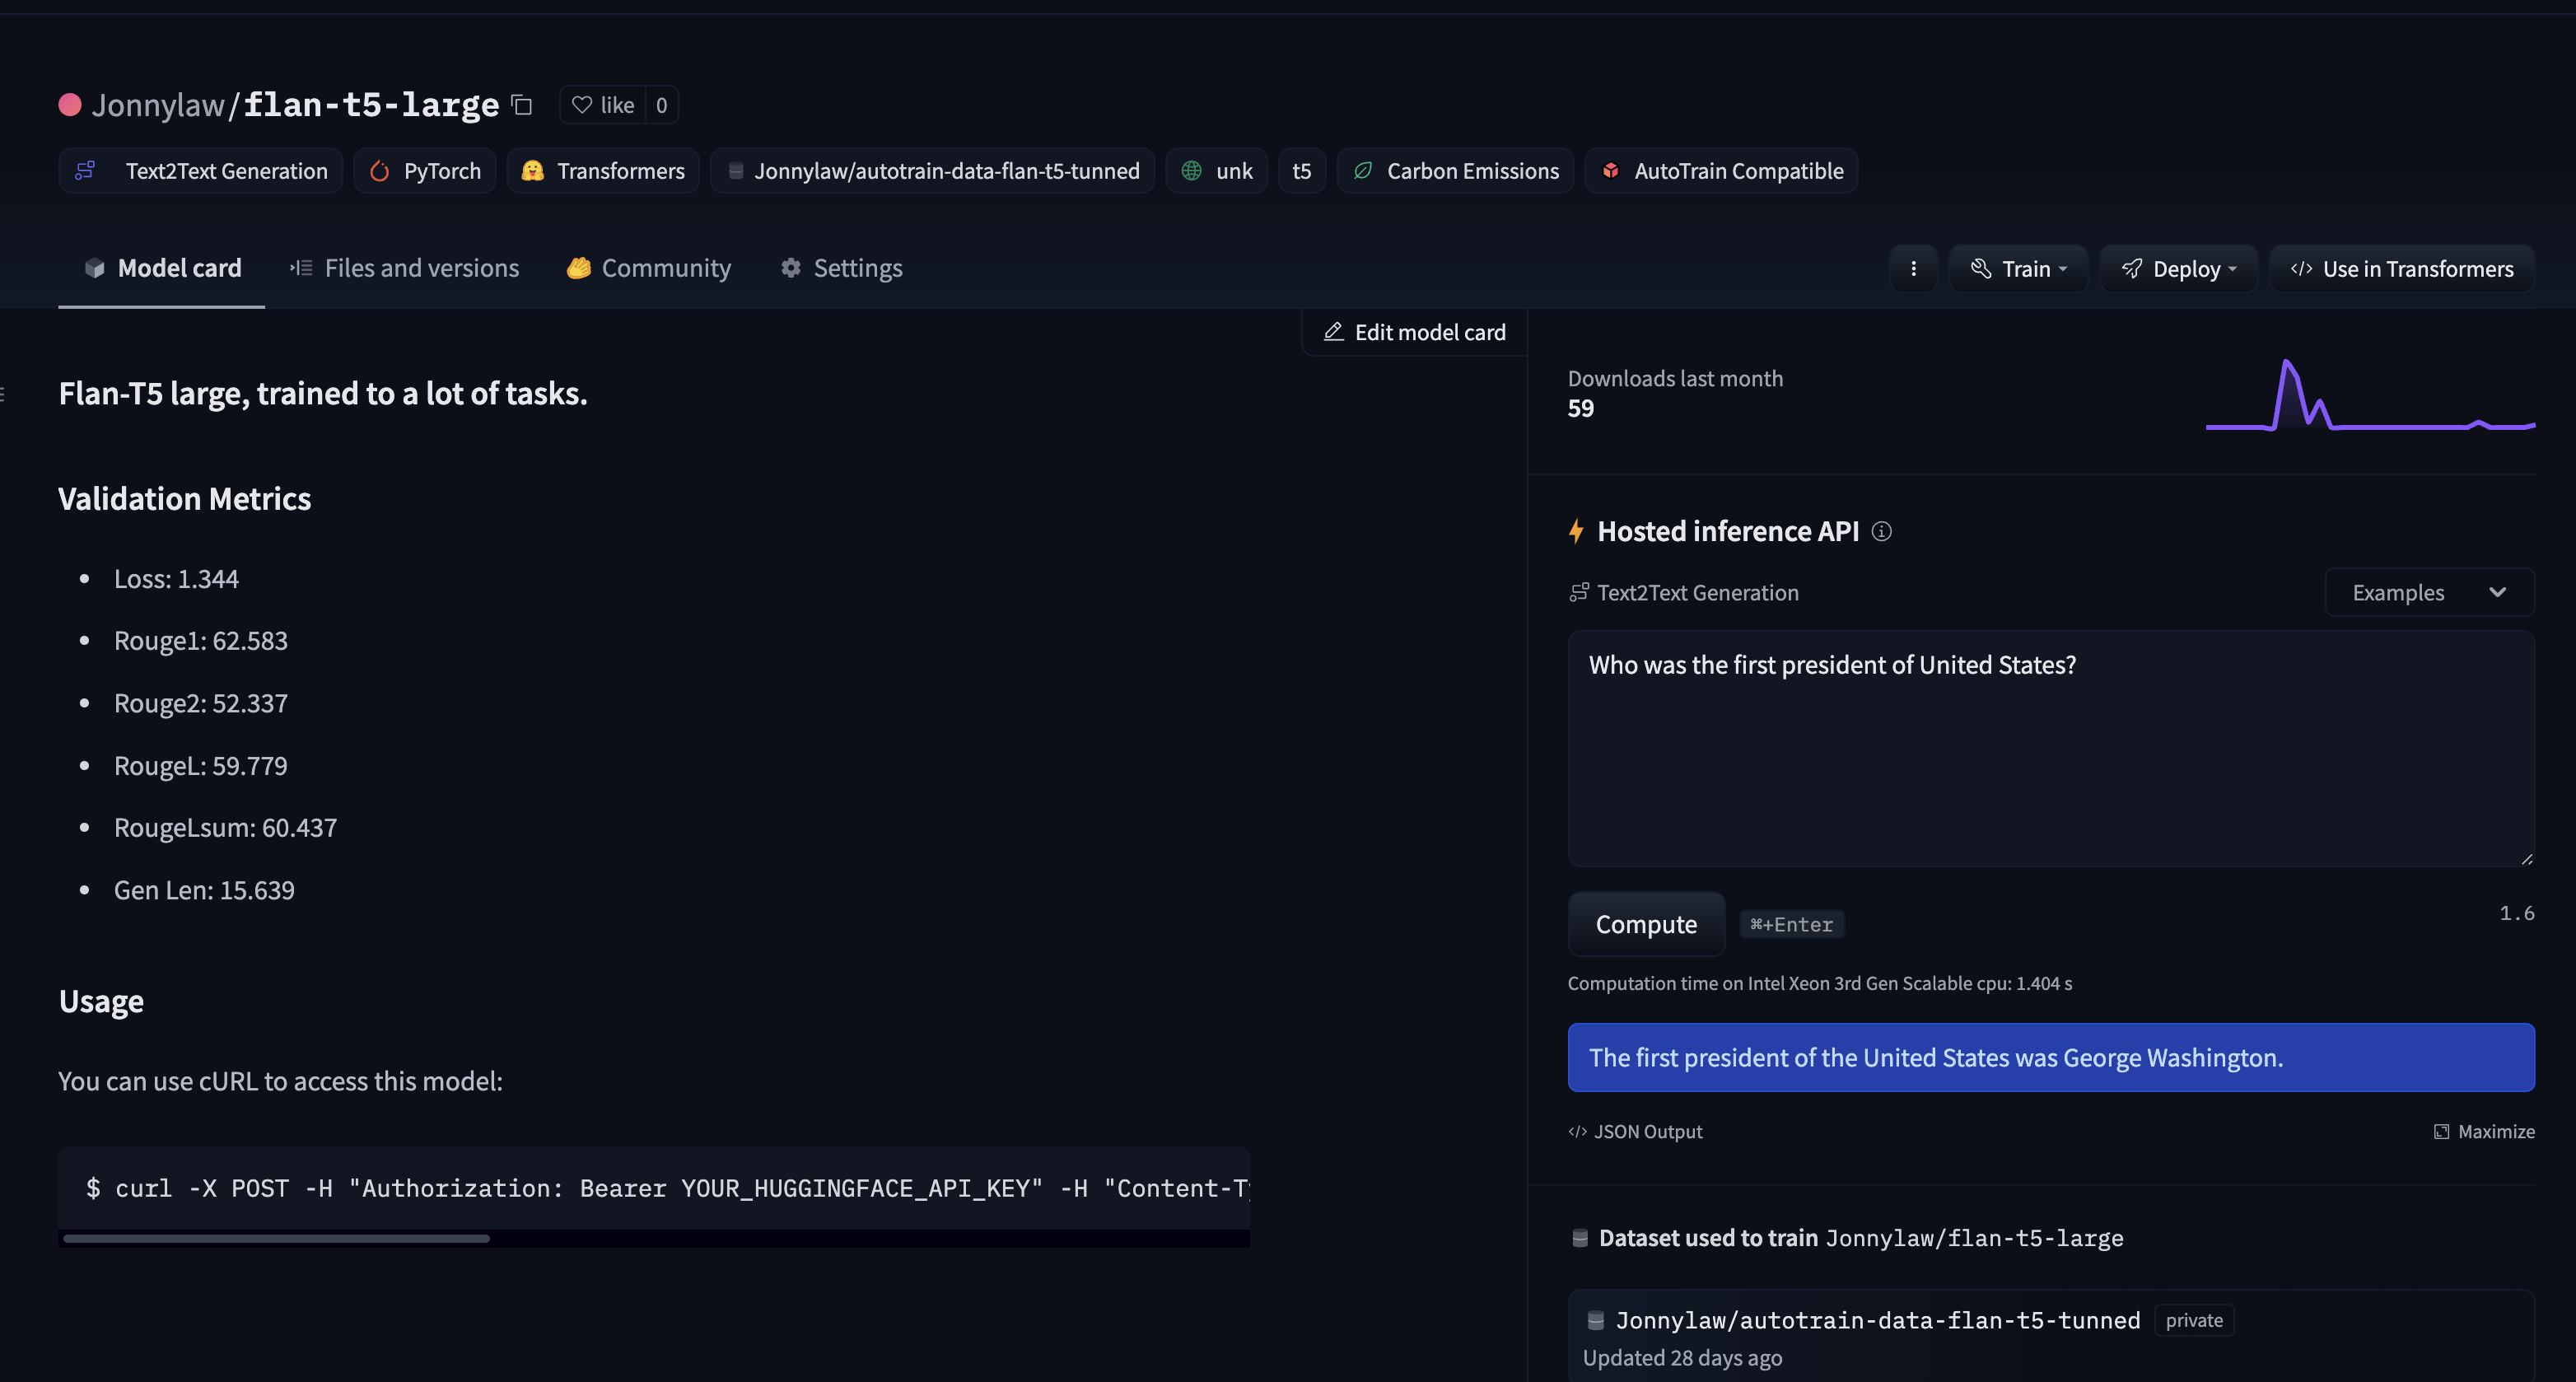Screen dimensions: 2576x1382
Task: Click the Maximize inference output button
Action: tap(2482, 1130)
